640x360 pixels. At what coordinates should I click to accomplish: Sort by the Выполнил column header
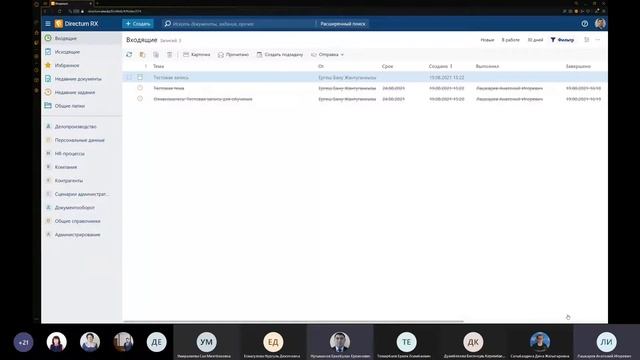coord(487,66)
